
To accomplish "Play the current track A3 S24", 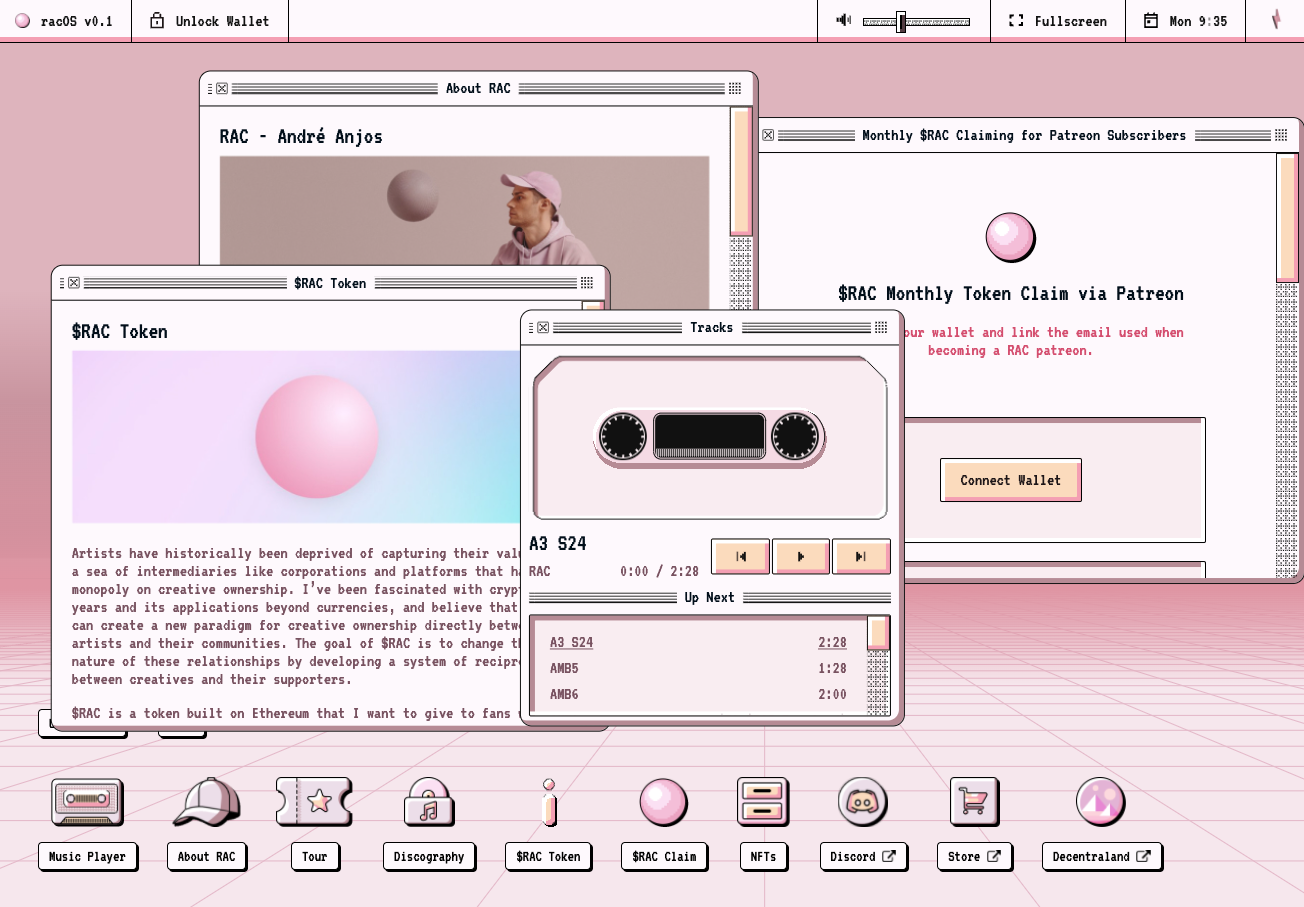I will tap(800, 557).
